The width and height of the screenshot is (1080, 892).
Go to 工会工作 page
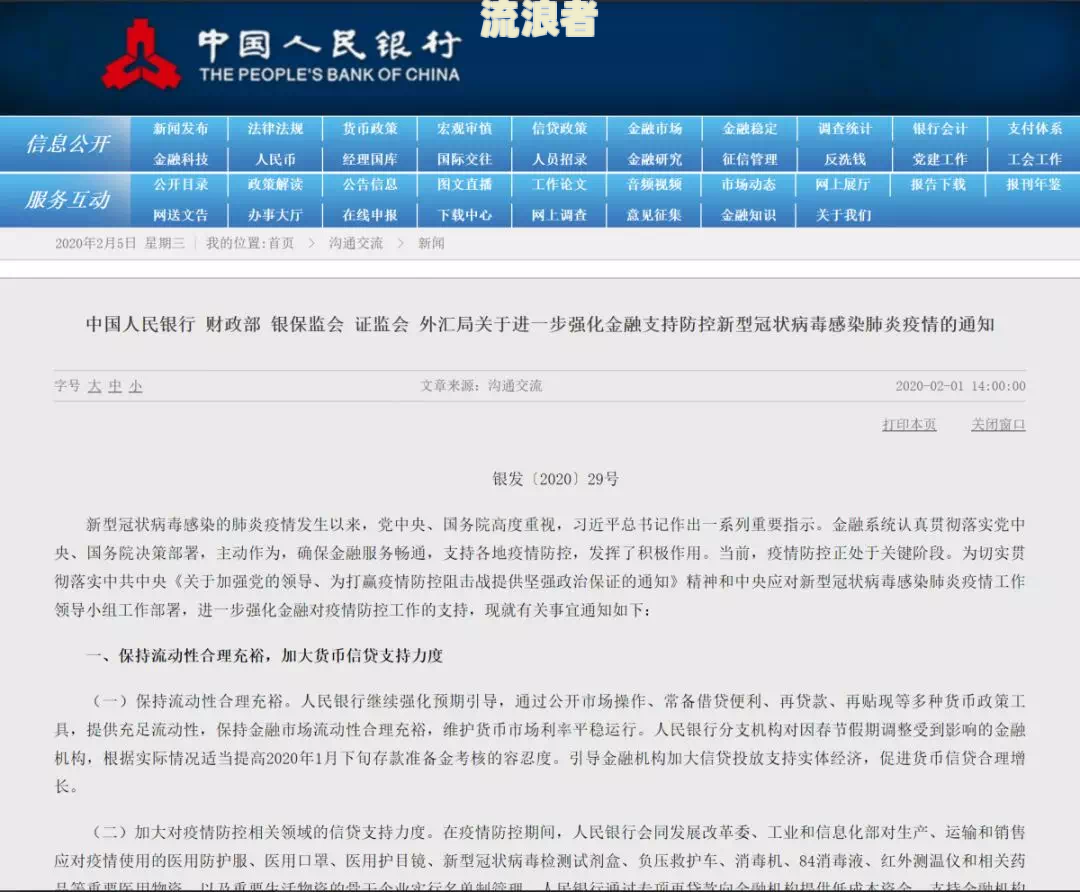(1035, 159)
